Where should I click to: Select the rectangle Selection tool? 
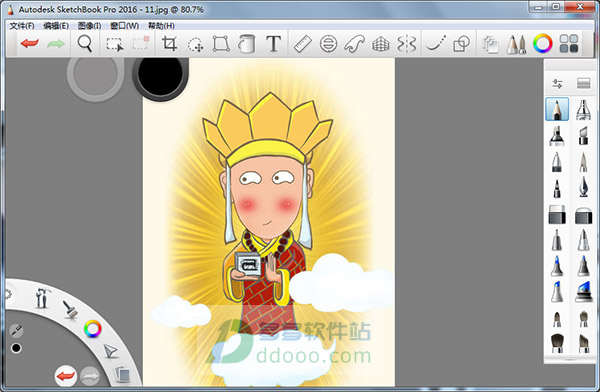(x=115, y=44)
